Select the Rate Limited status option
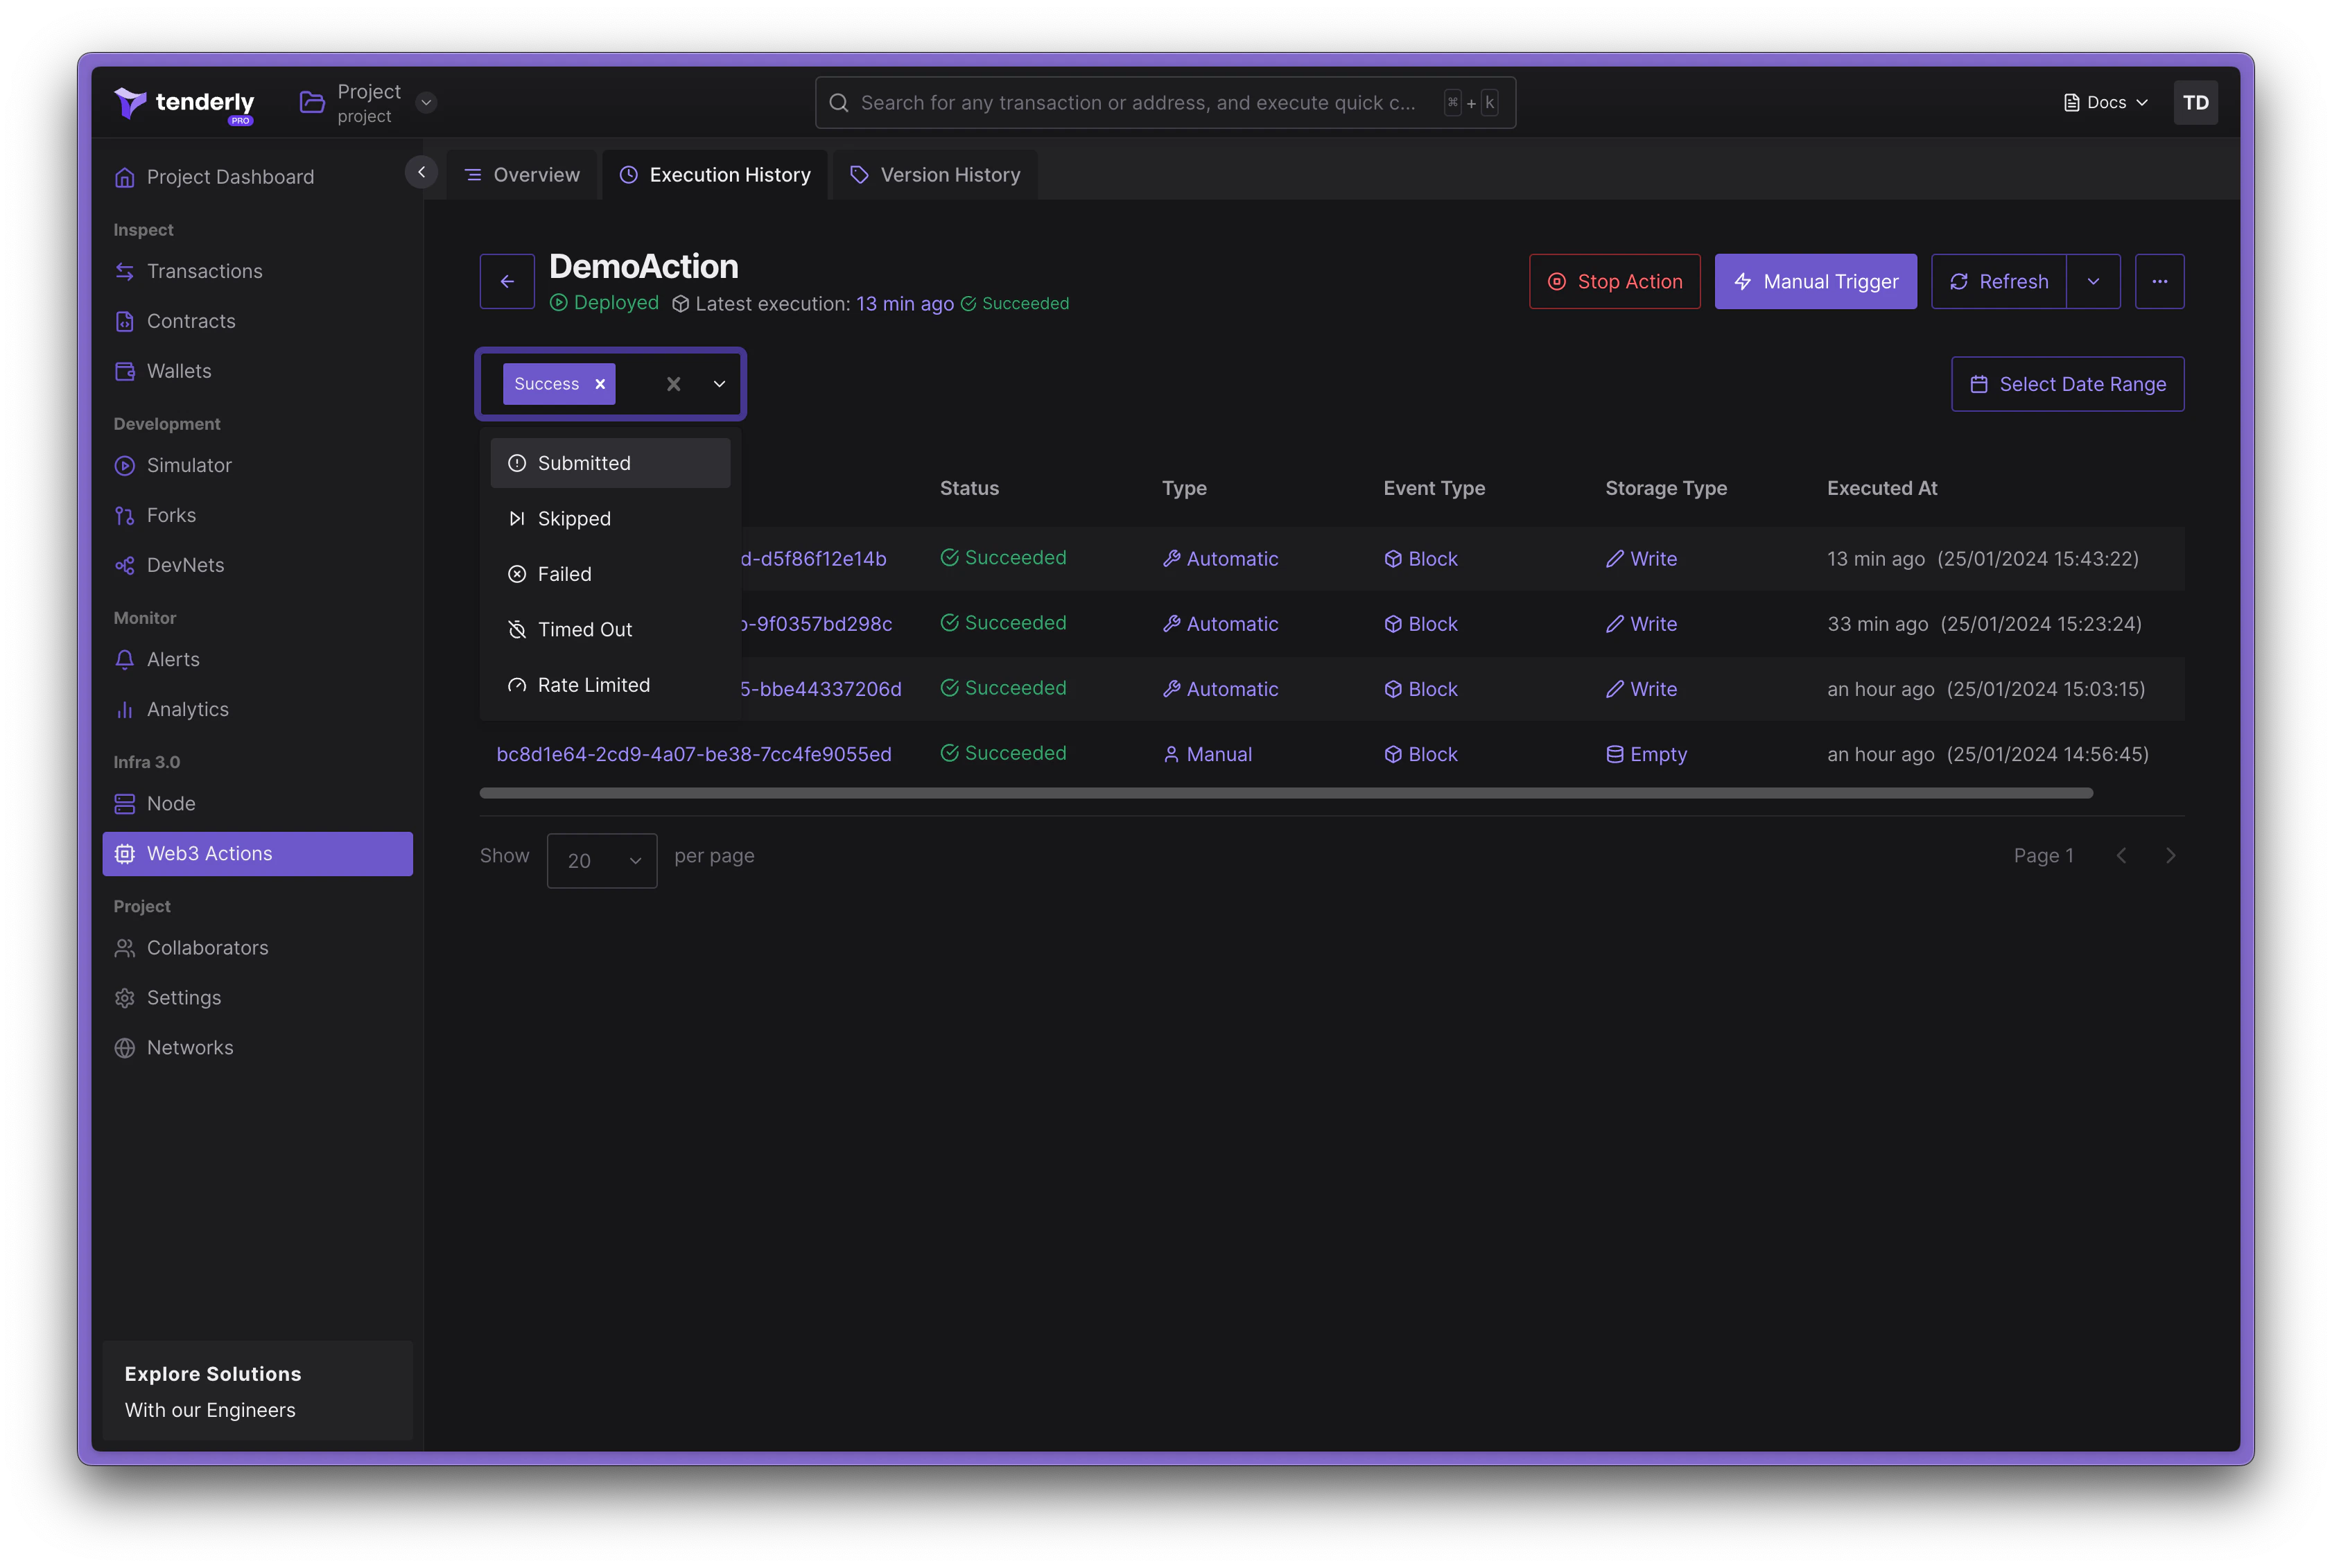2332x1568 pixels. (610, 685)
